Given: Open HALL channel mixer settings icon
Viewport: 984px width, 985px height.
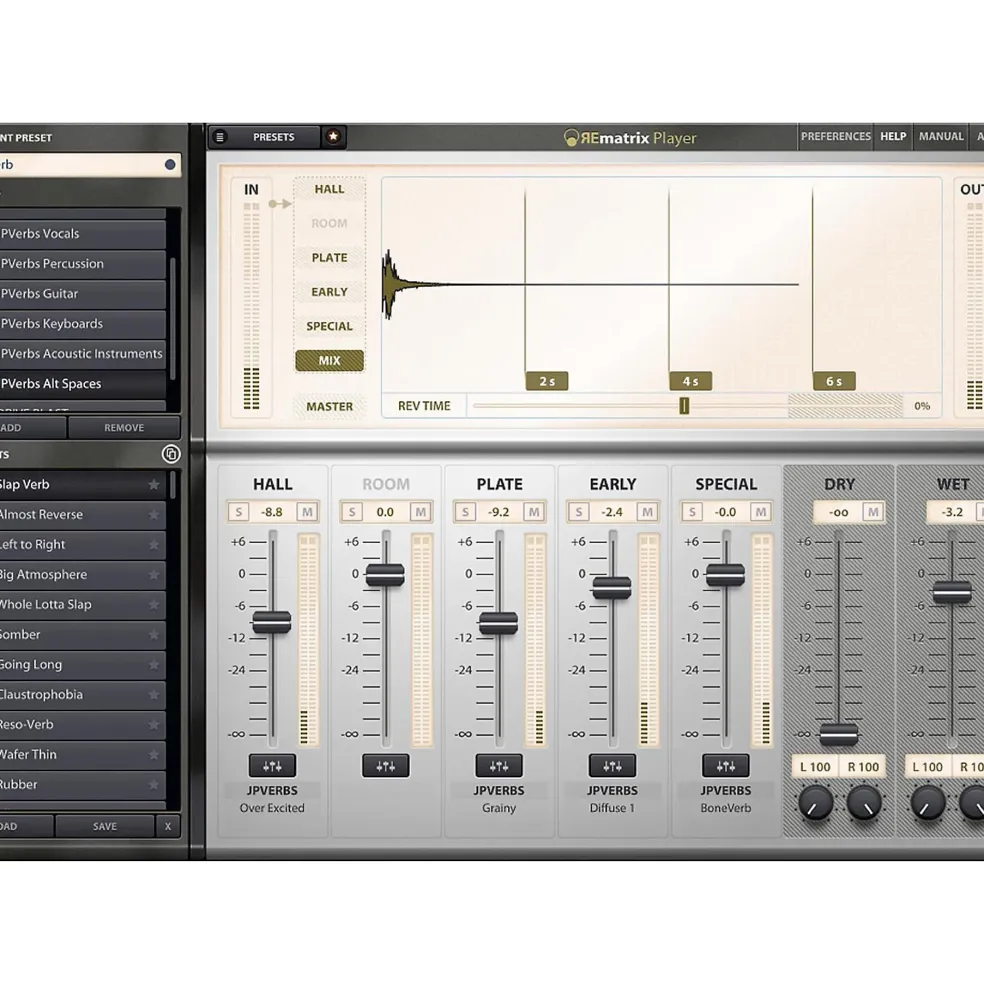Looking at the screenshot, I should click(272, 766).
